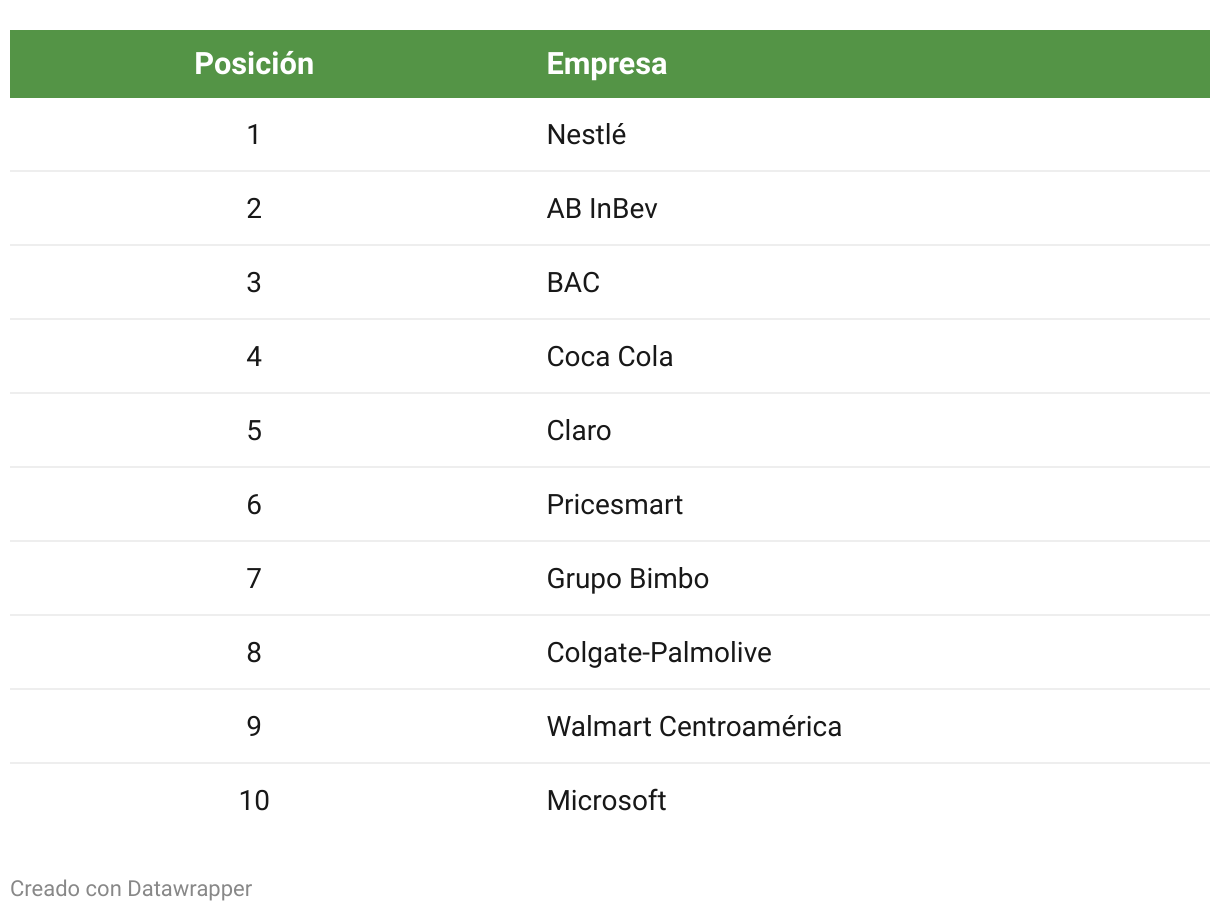Select position number 1 cell
Screen dimensions: 1220x912
tap(254, 135)
